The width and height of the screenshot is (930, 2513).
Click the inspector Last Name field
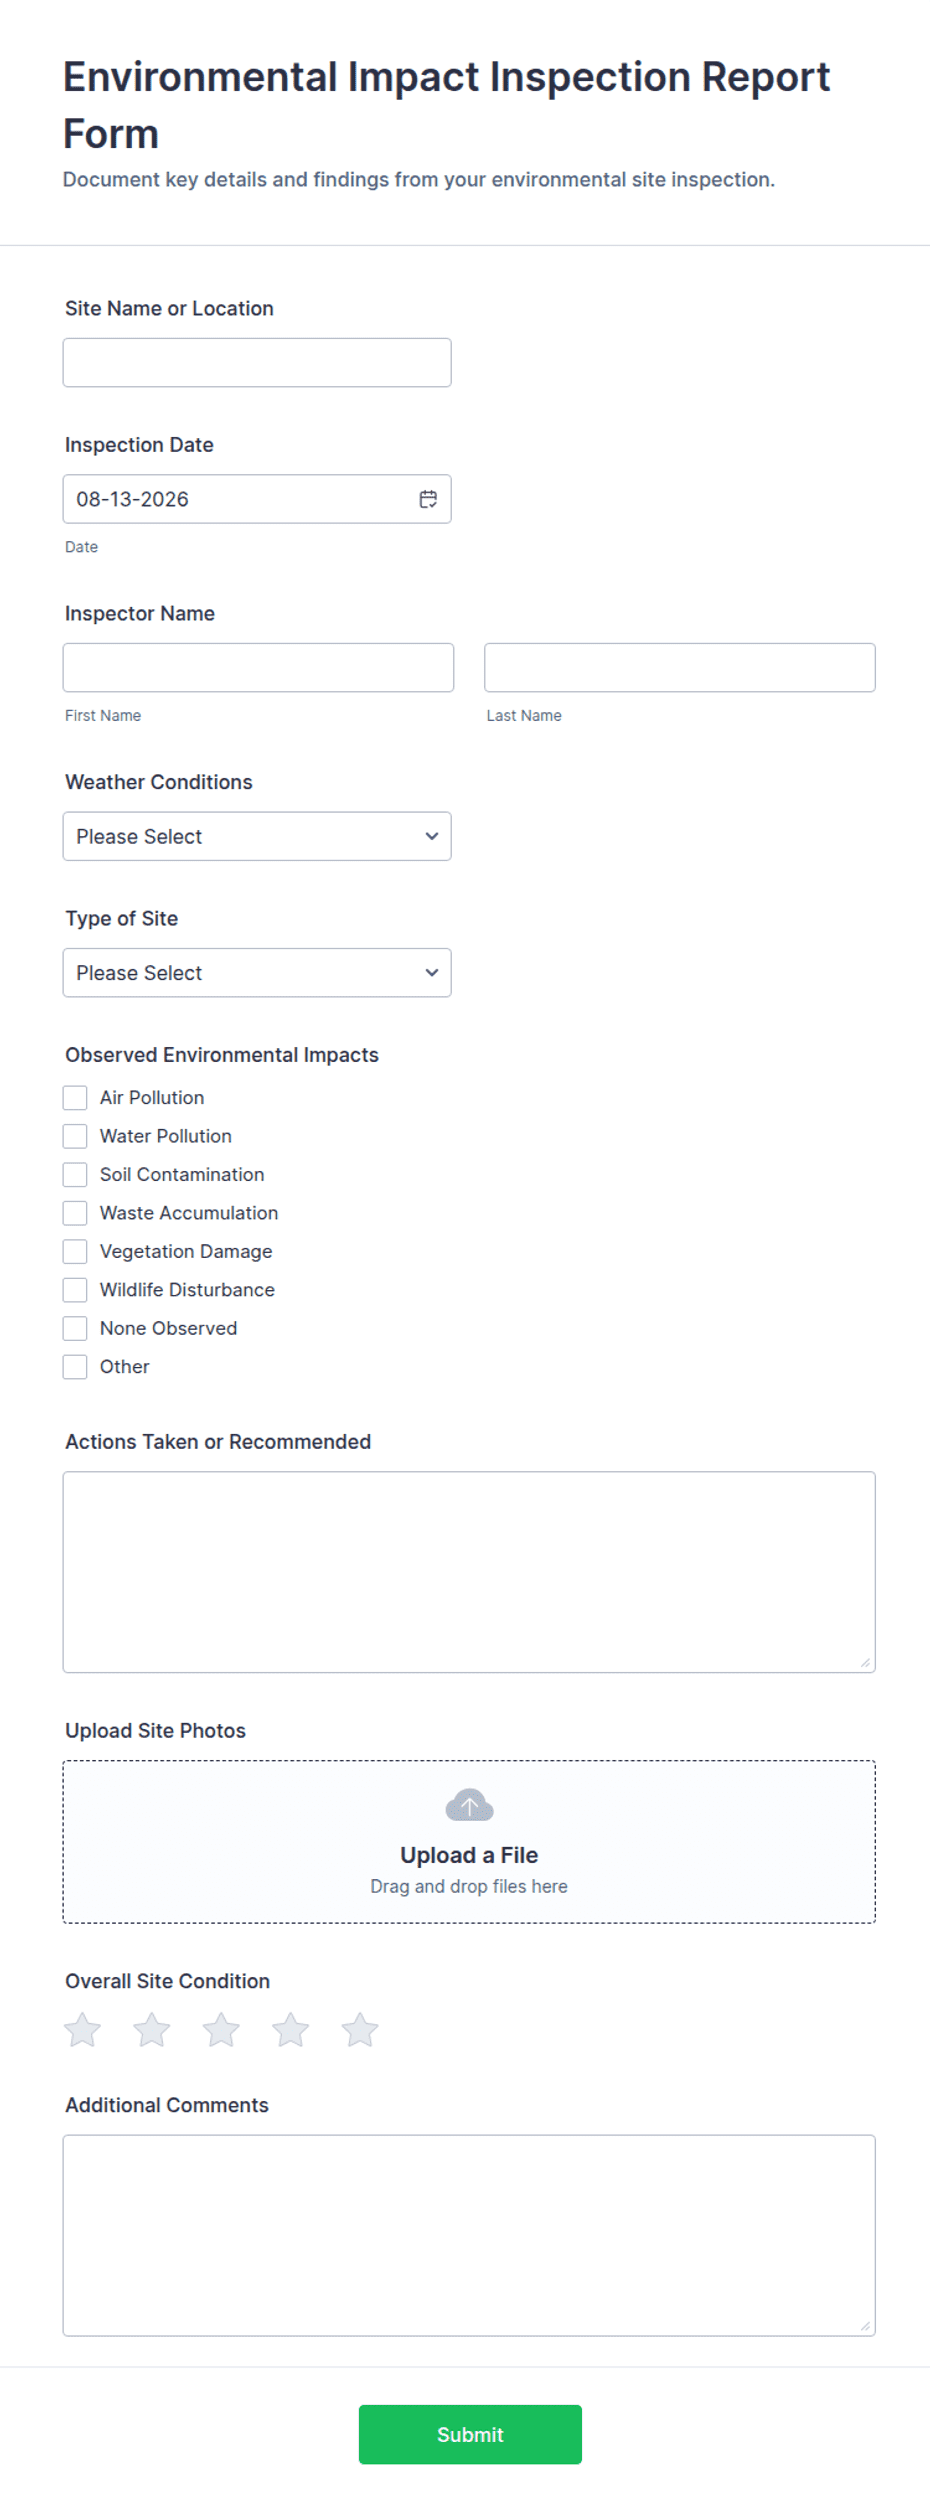tap(680, 668)
